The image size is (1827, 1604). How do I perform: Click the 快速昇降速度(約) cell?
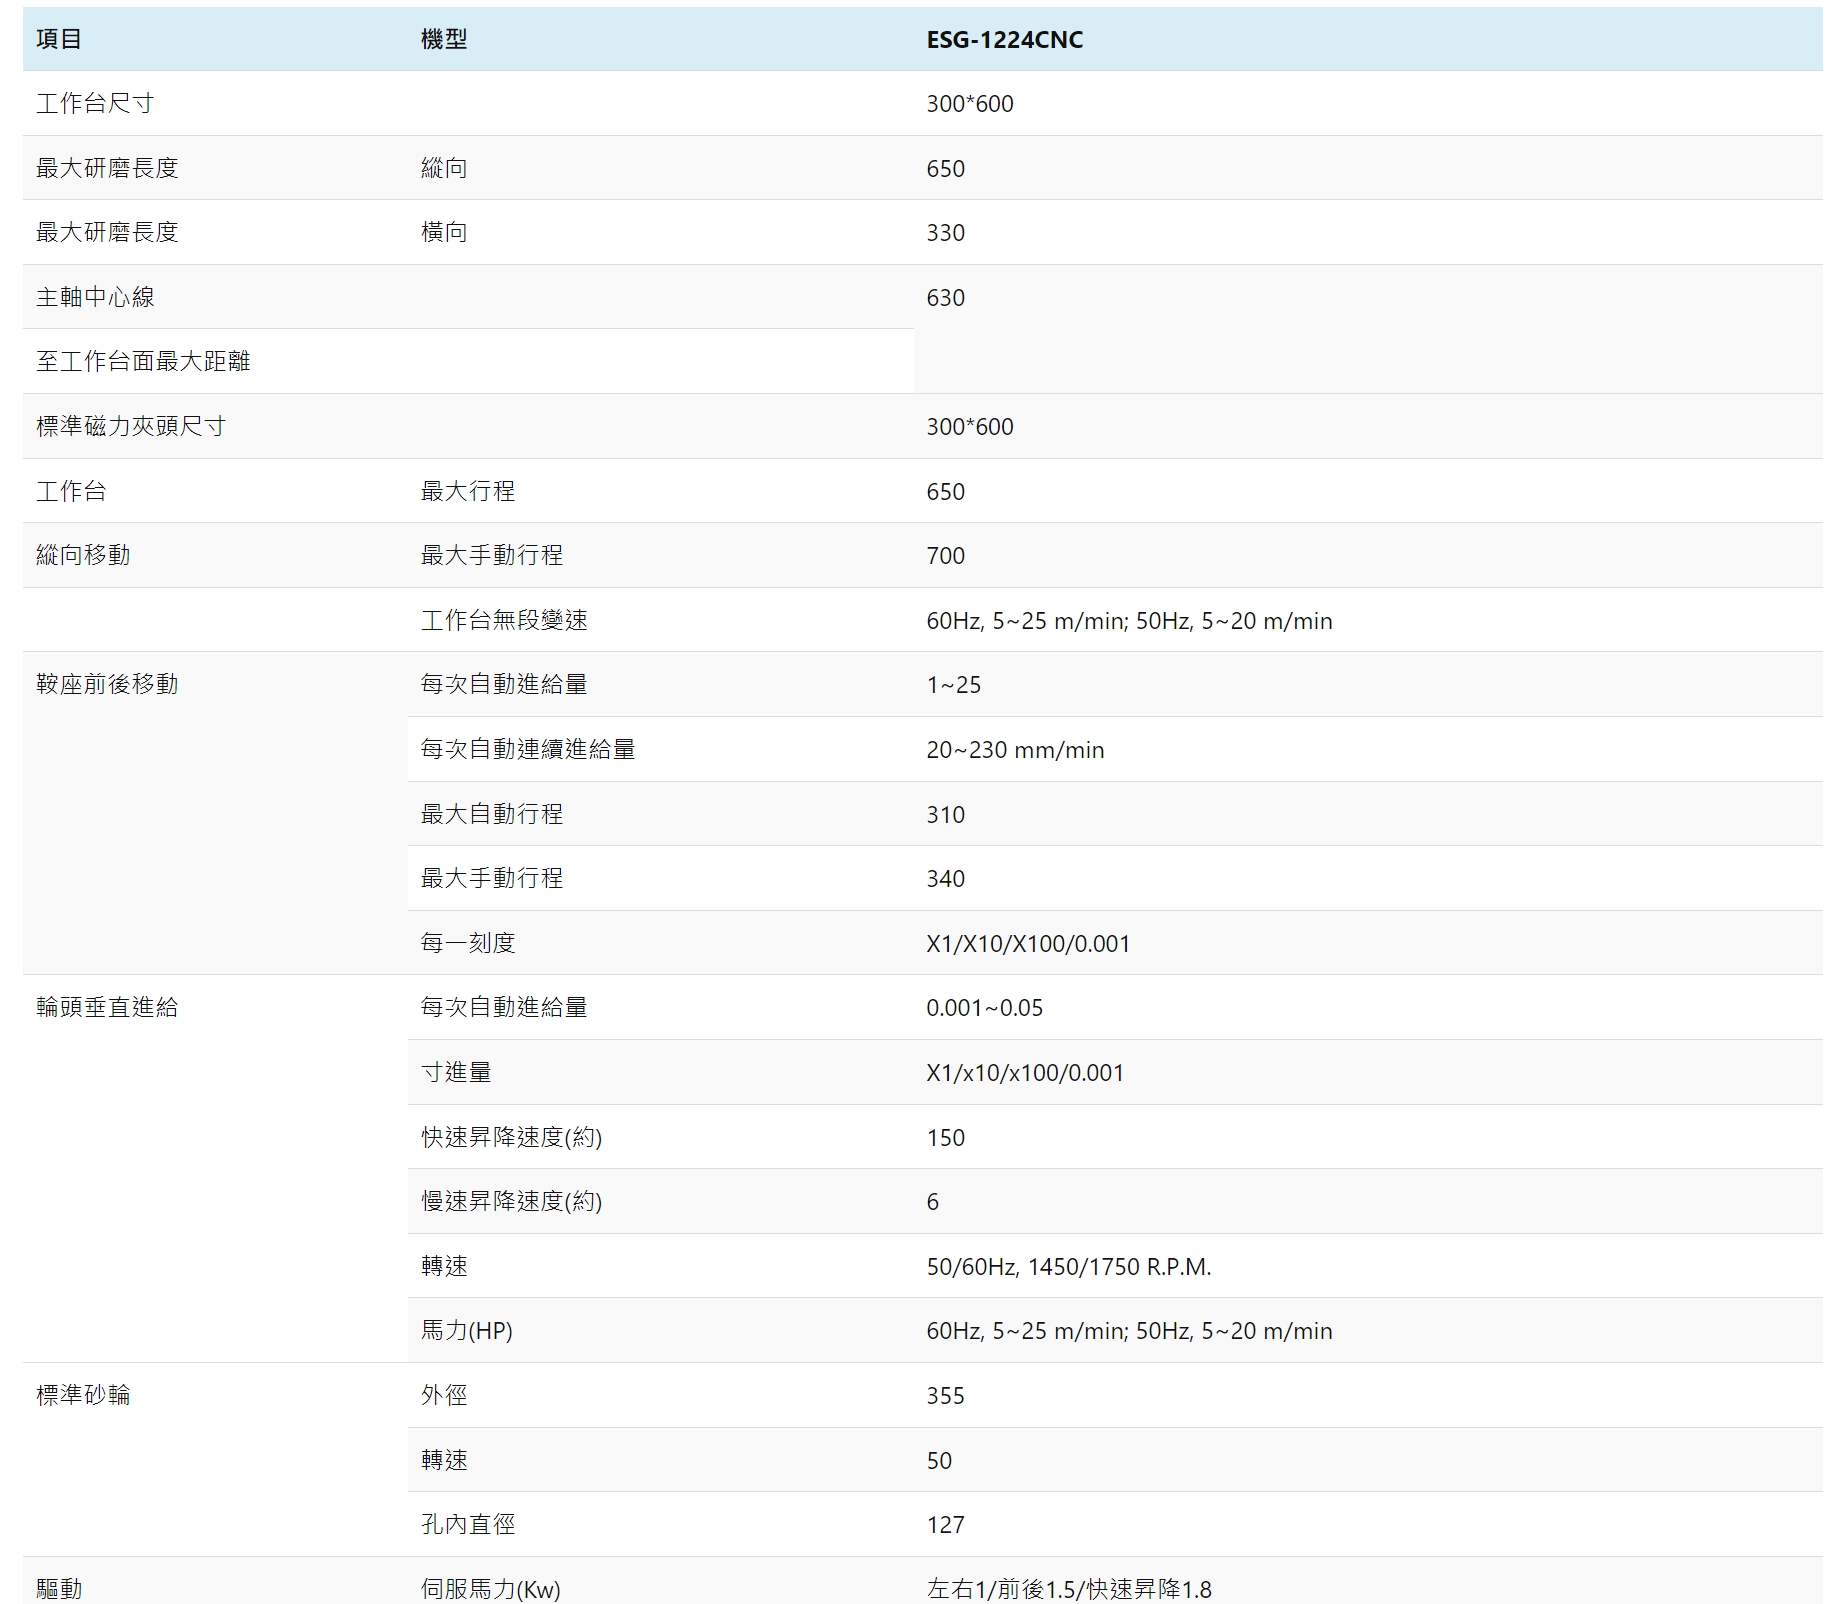point(511,1138)
